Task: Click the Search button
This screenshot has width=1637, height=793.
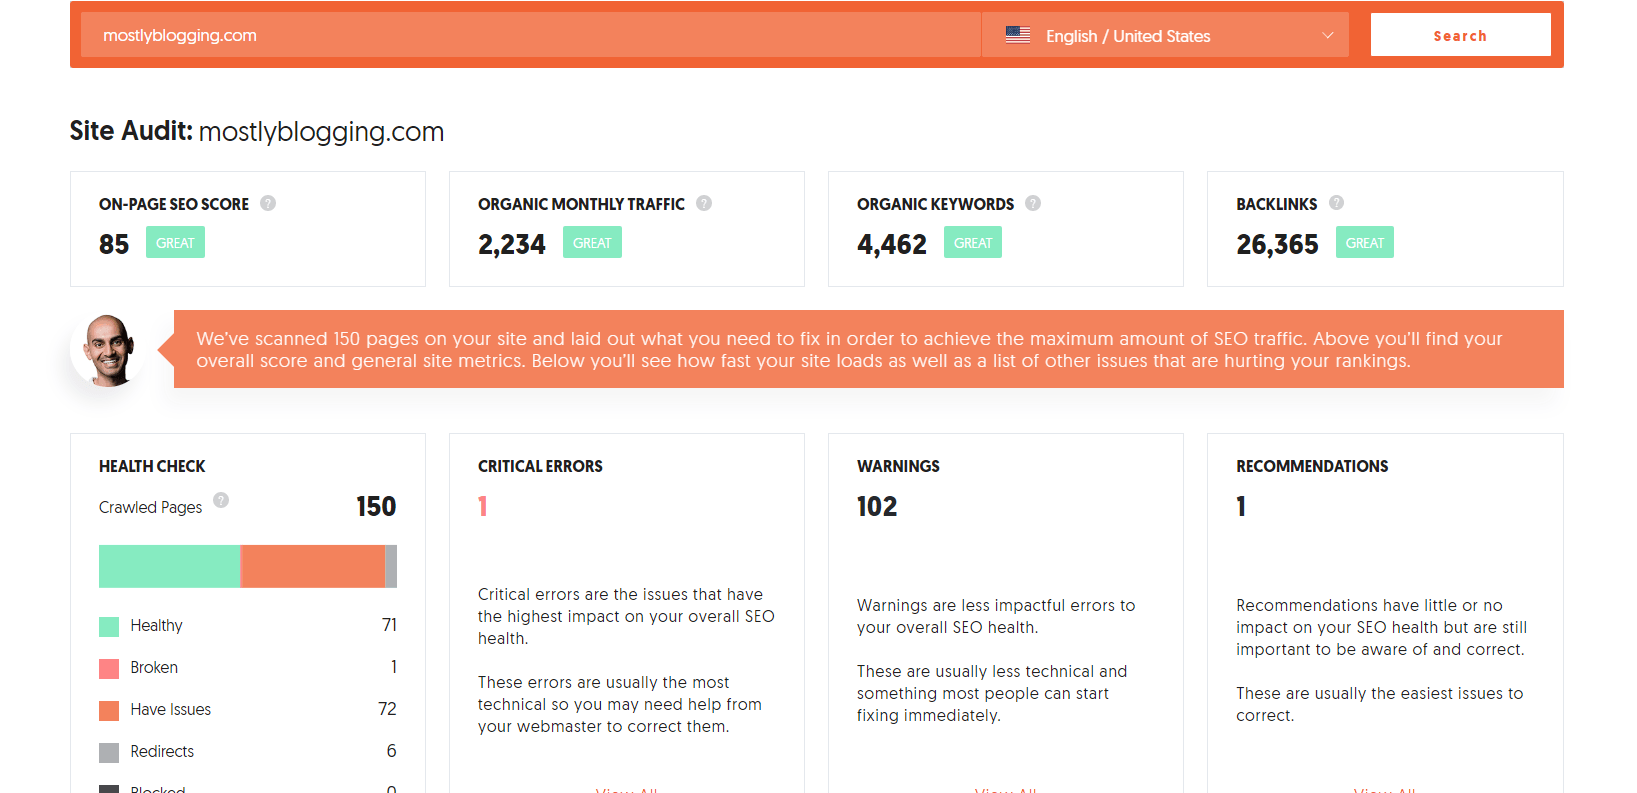Action: coord(1460,35)
